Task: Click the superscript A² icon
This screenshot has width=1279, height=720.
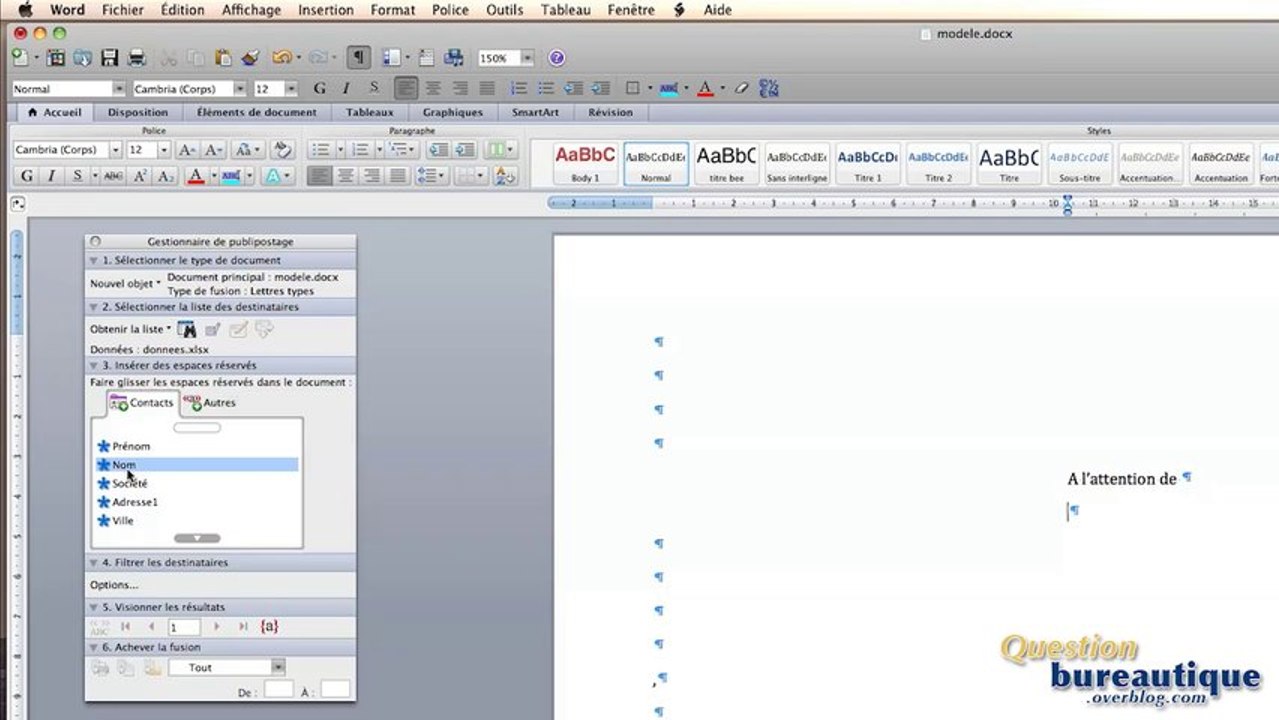Action: pyautogui.click(x=140, y=176)
